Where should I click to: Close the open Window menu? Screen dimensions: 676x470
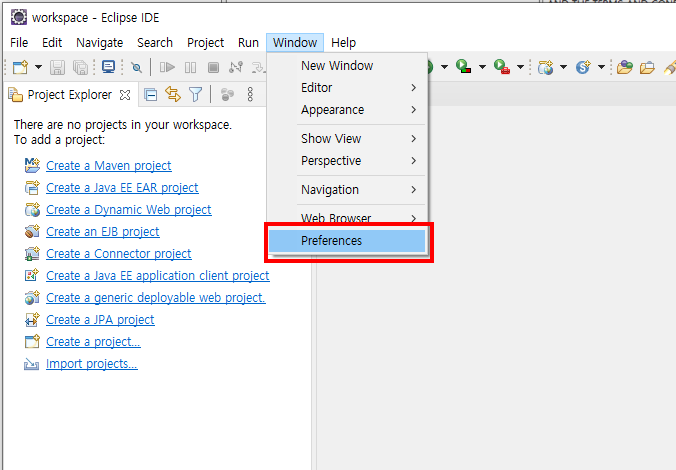coord(295,43)
